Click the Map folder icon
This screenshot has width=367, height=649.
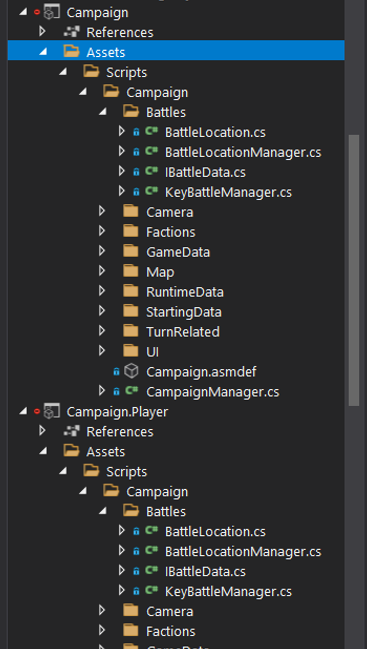131,271
